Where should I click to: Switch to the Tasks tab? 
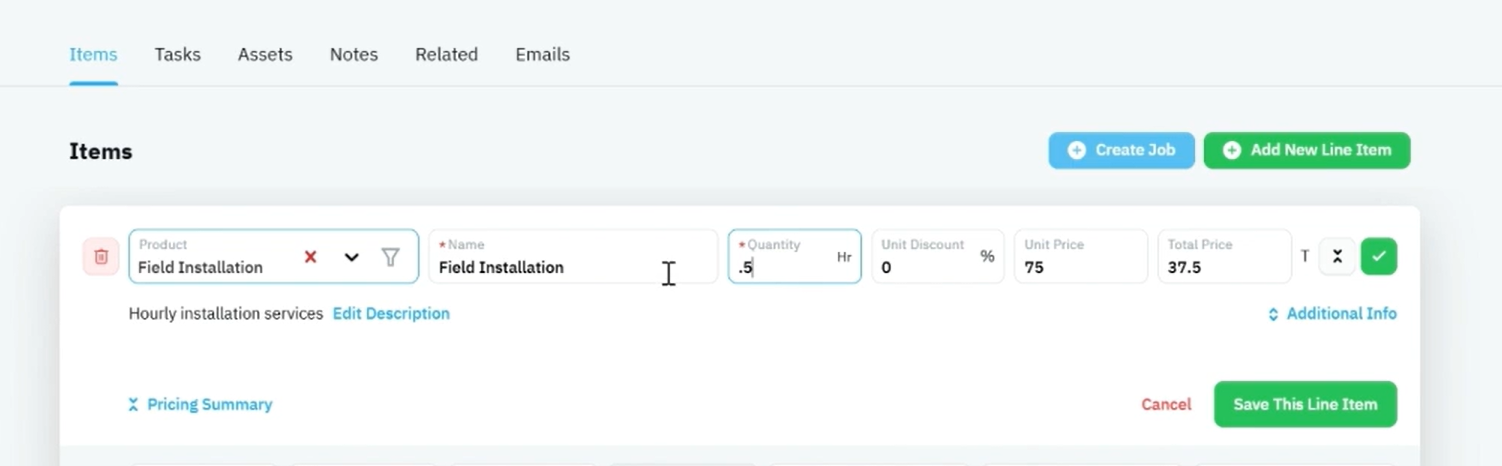[x=178, y=55]
